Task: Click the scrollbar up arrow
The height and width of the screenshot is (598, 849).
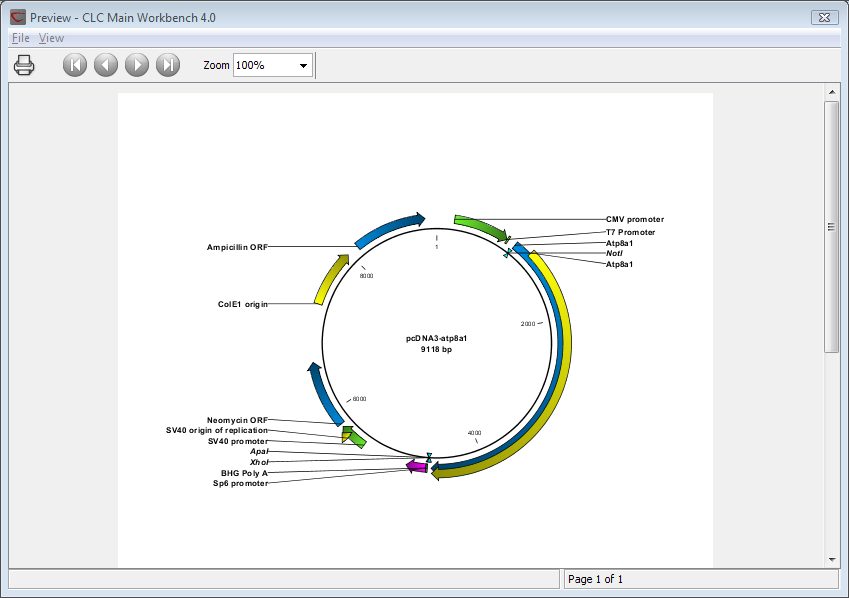Action: [x=831, y=93]
